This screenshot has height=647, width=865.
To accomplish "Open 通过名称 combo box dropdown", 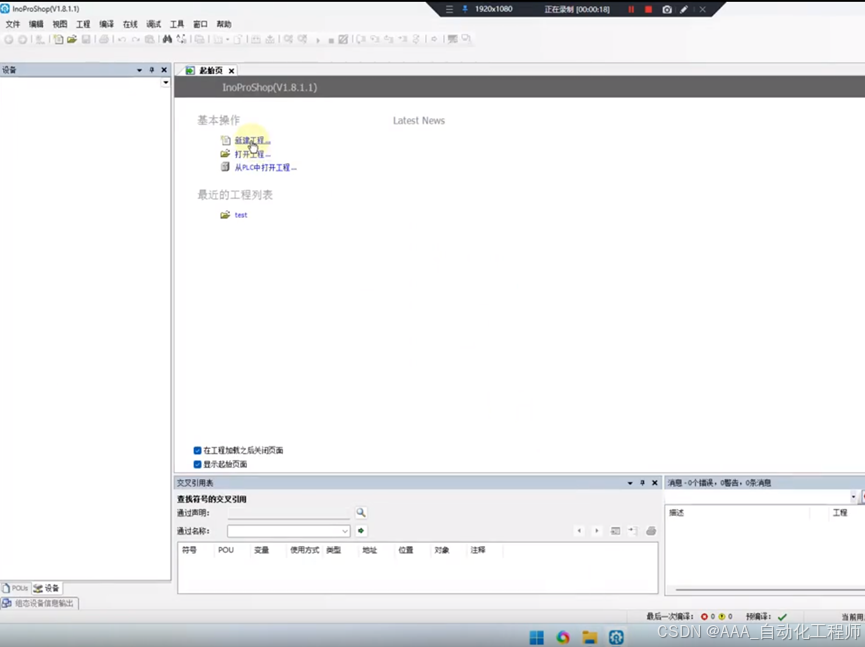I will [x=345, y=531].
